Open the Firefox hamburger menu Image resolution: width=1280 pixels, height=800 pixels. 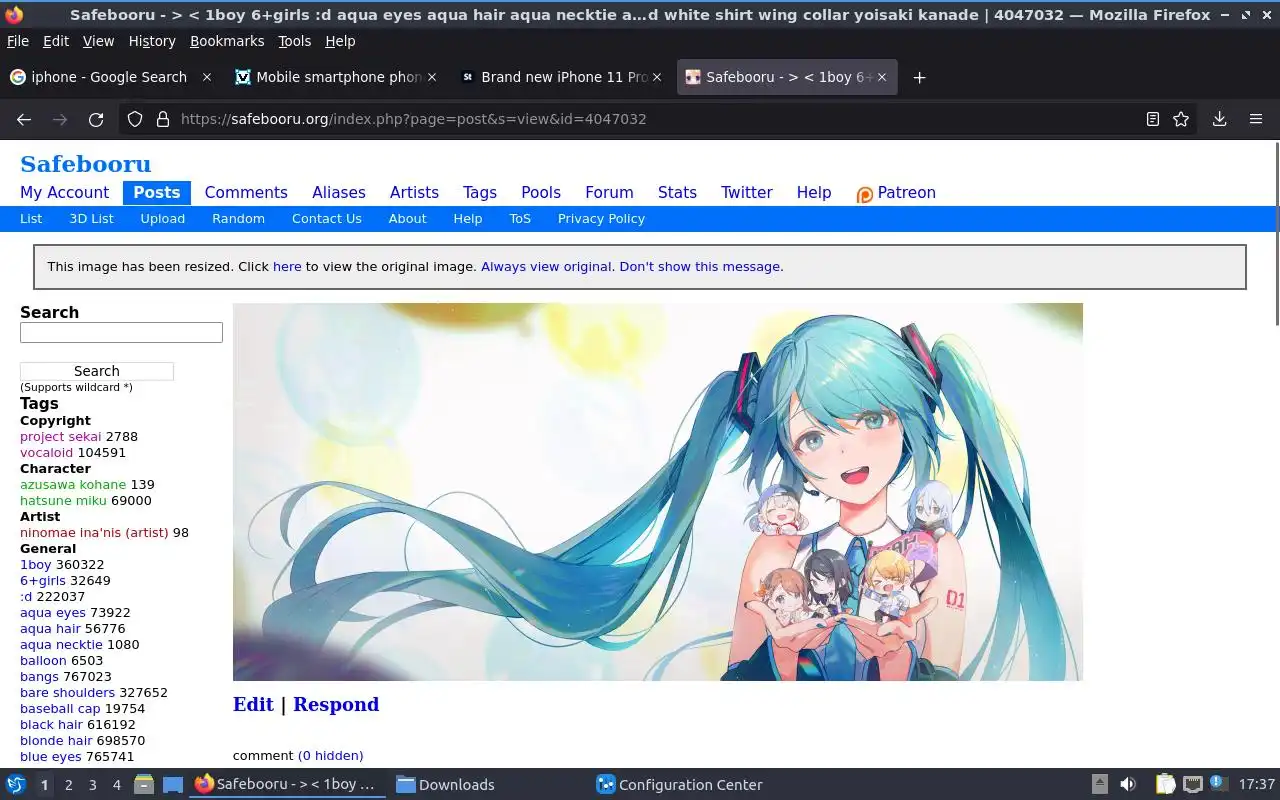click(x=1256, y=119)
